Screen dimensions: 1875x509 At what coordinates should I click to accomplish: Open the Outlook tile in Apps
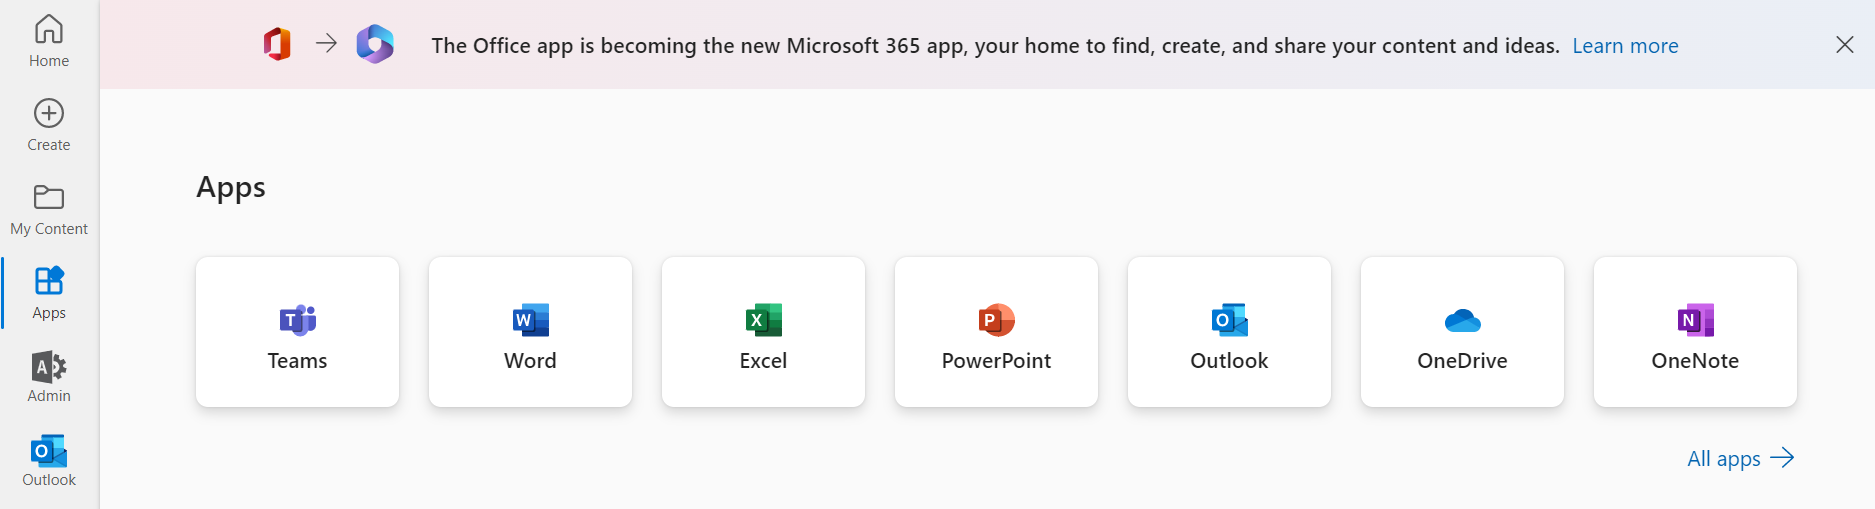click(x=1229, y=332)
